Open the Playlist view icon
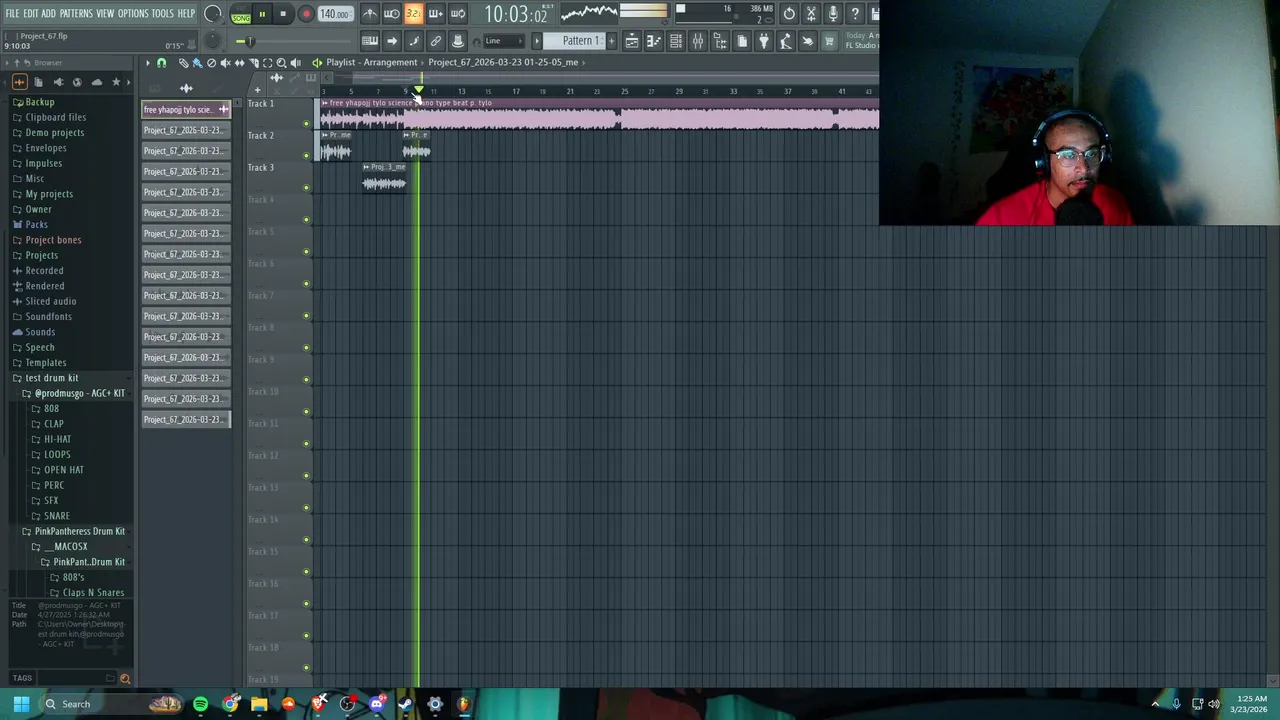The height and width of the screenshot is (720, 1280). (x=631, y=41)
